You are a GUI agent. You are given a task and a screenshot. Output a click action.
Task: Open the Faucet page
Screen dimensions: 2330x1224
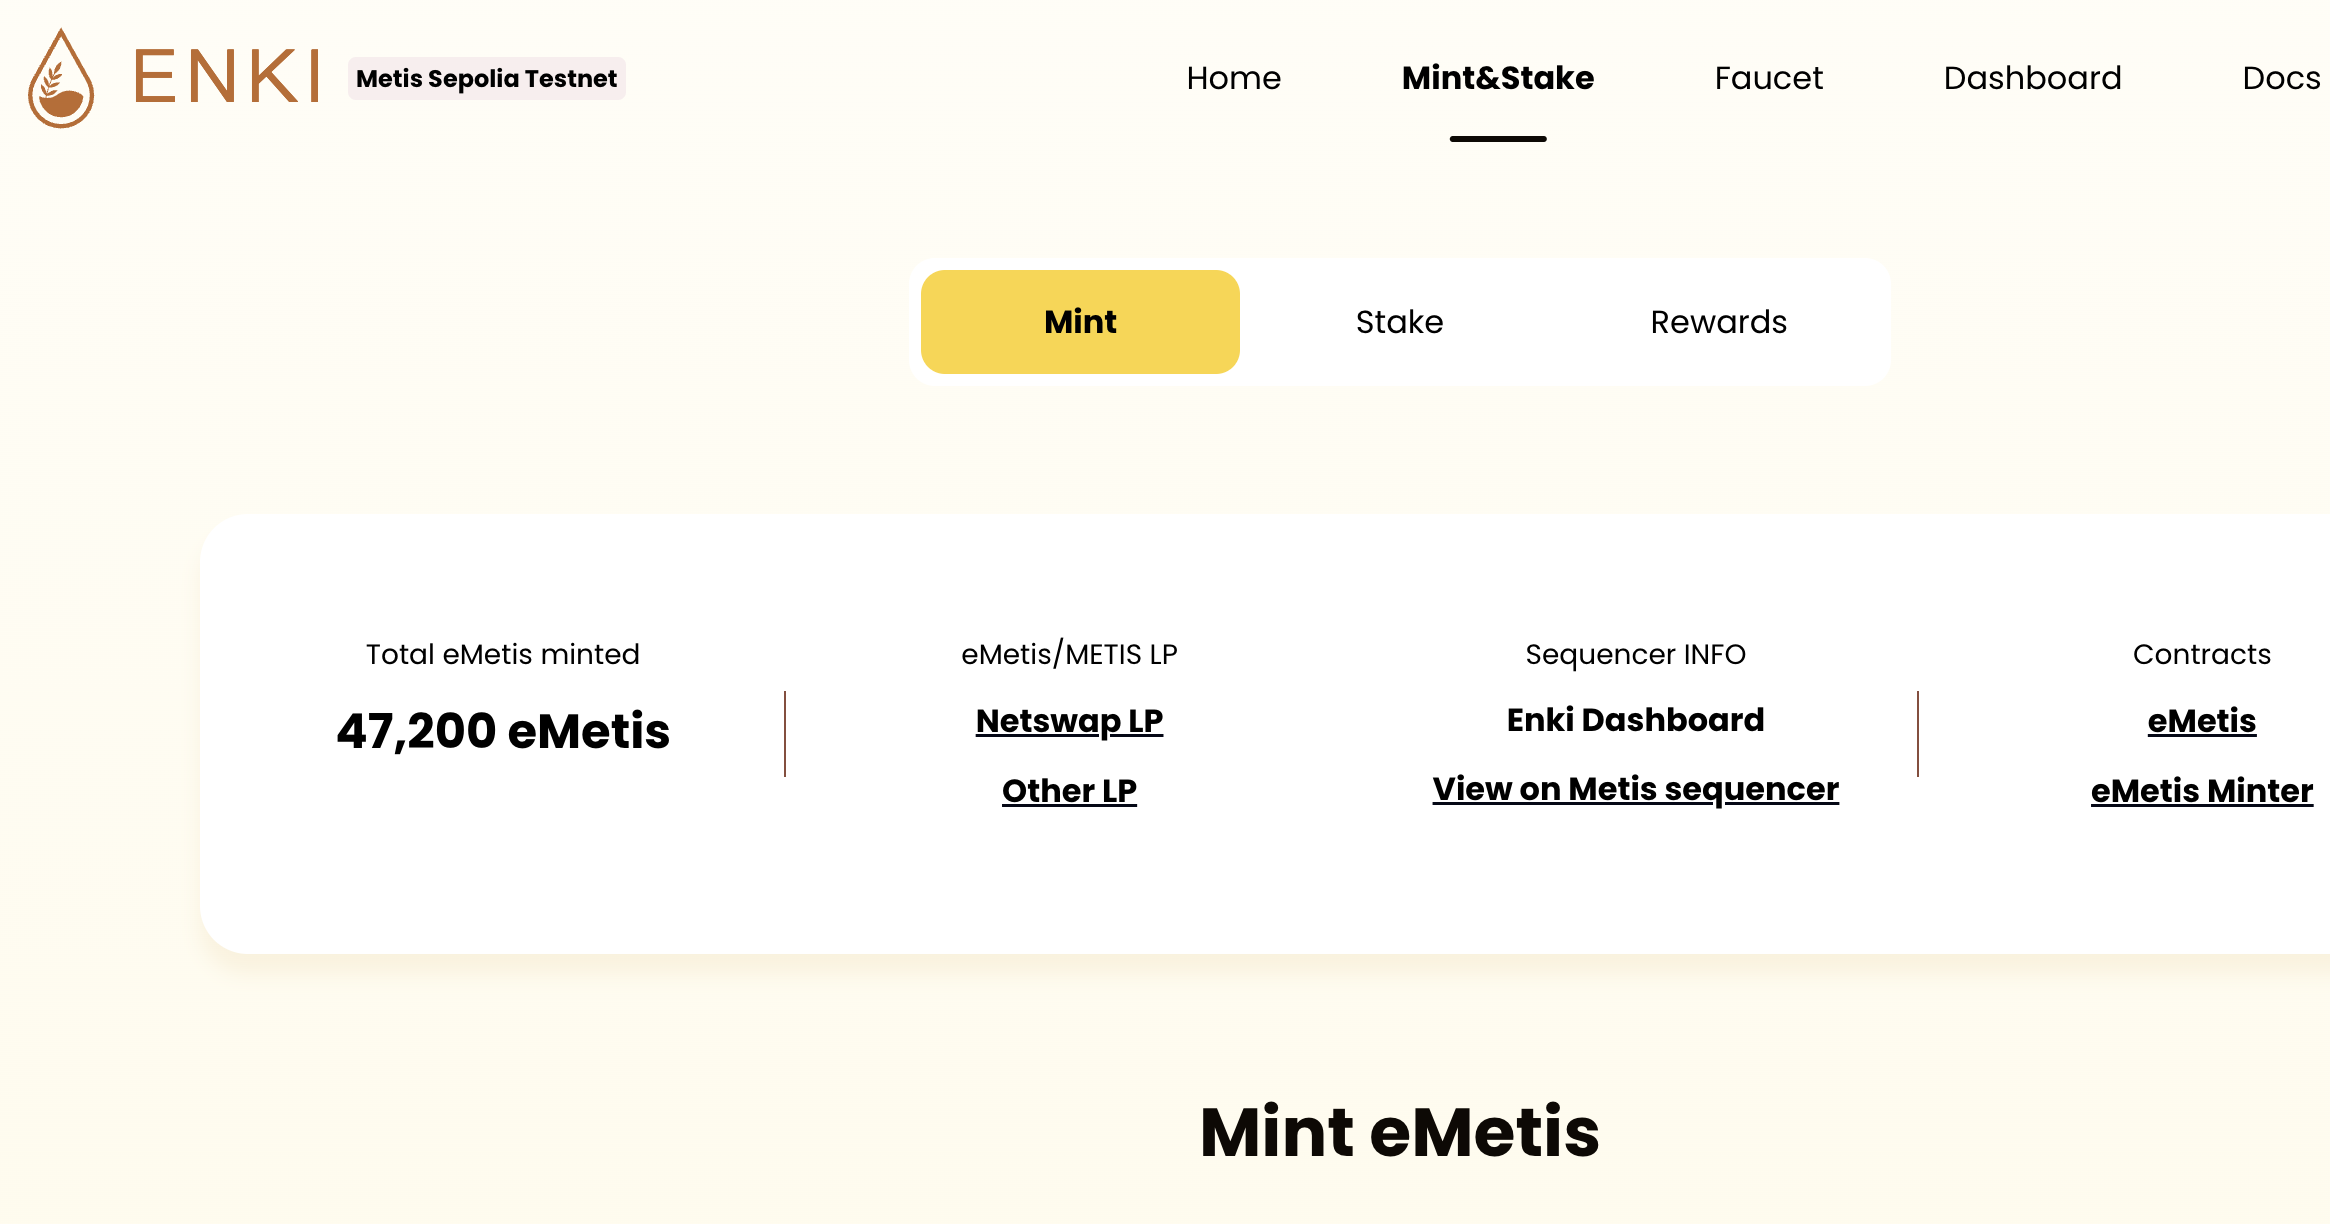(x=1768, y=78)
